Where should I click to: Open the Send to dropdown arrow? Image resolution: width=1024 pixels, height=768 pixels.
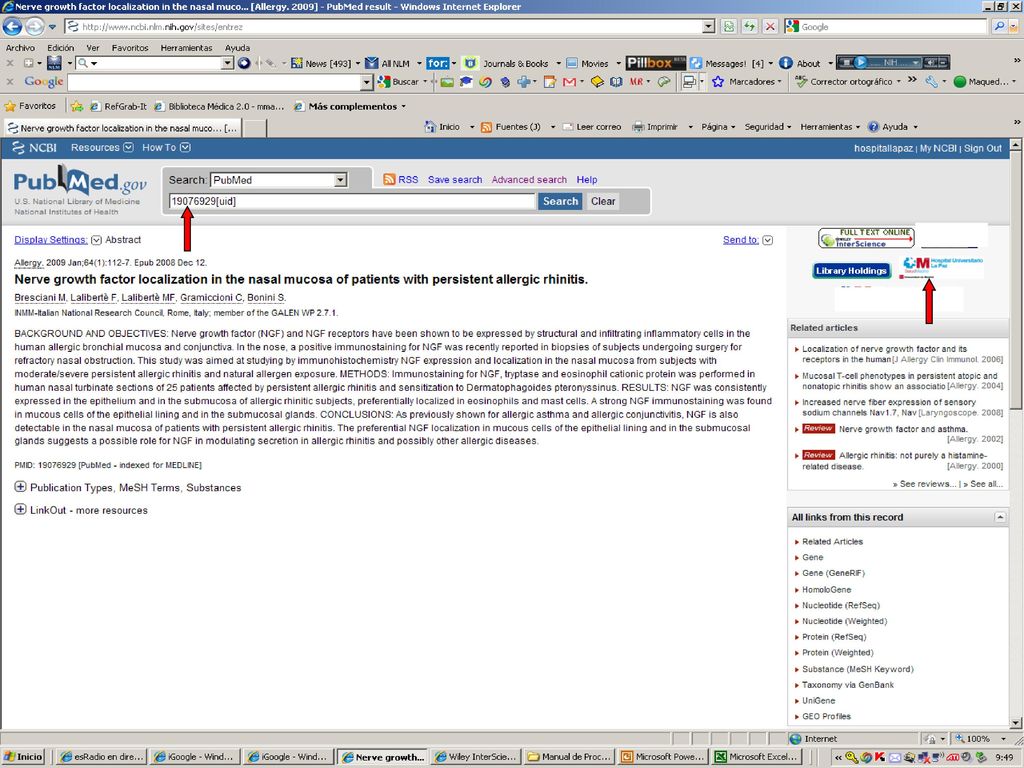click(767, 240)
